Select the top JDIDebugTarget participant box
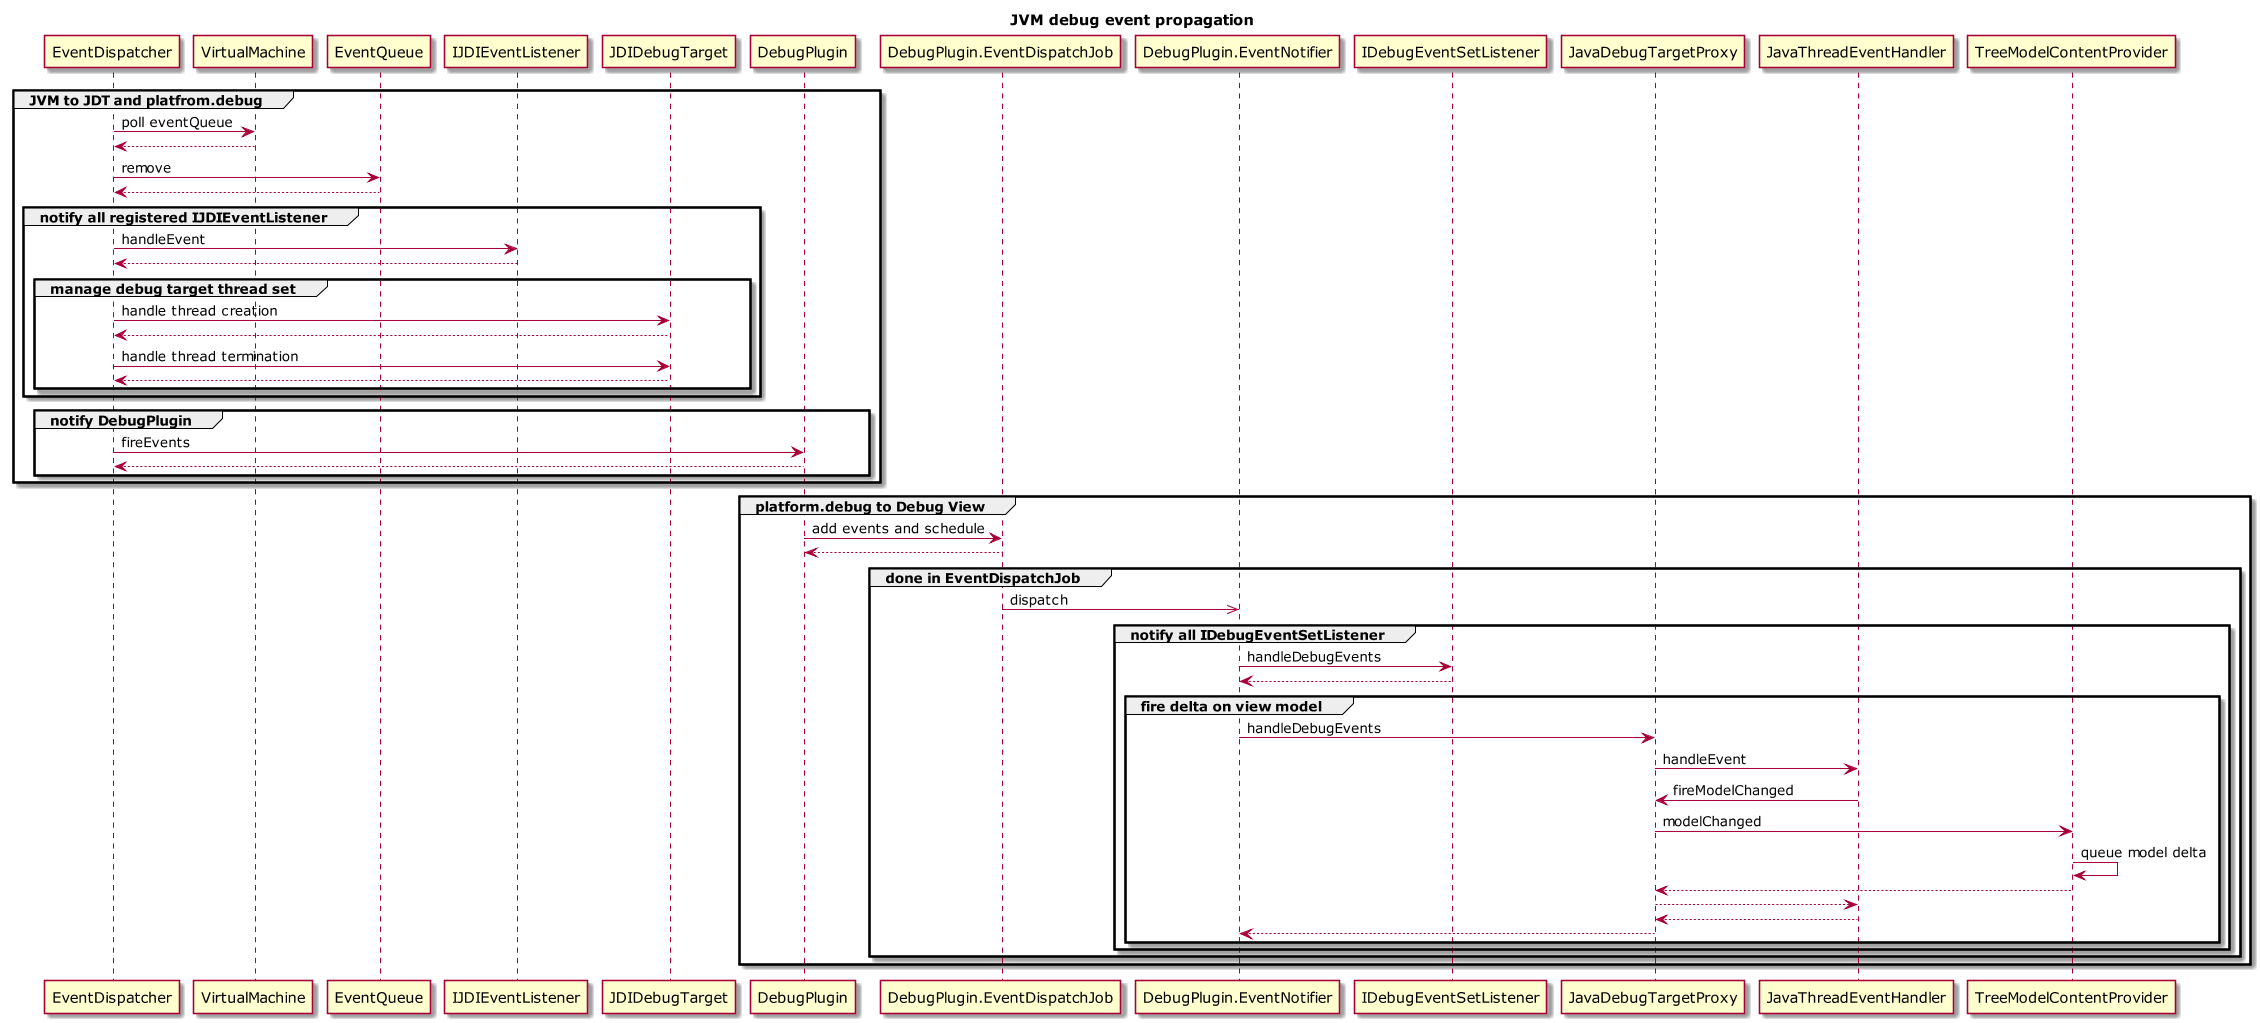This screenshot has width=2260, height=1023. pyautogui.click(x=669, y=52)
